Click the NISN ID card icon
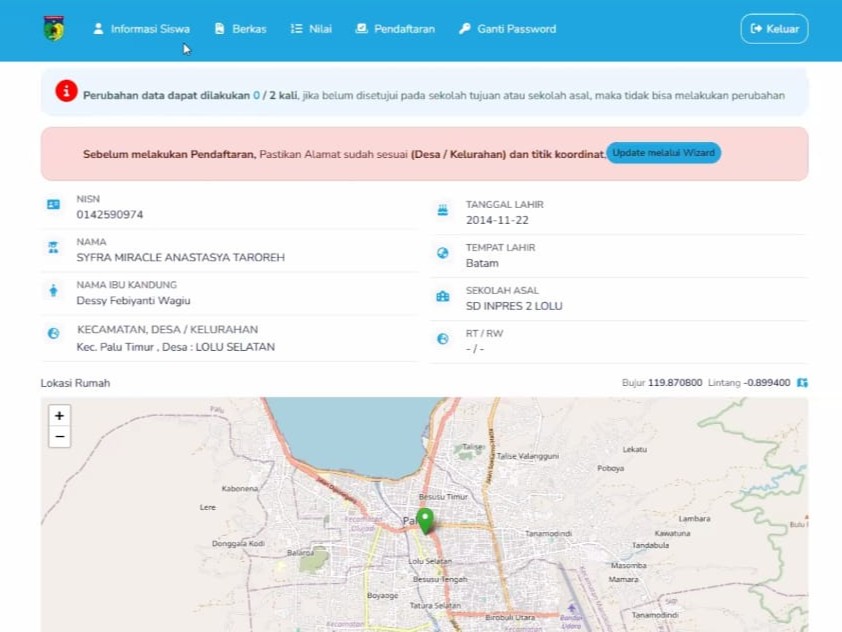 pos(53,205)
